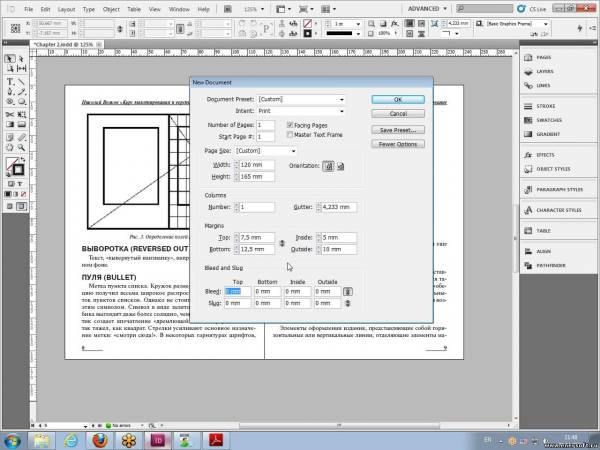
Task: Select the Line tool
Action: click(x=21, y=82)
